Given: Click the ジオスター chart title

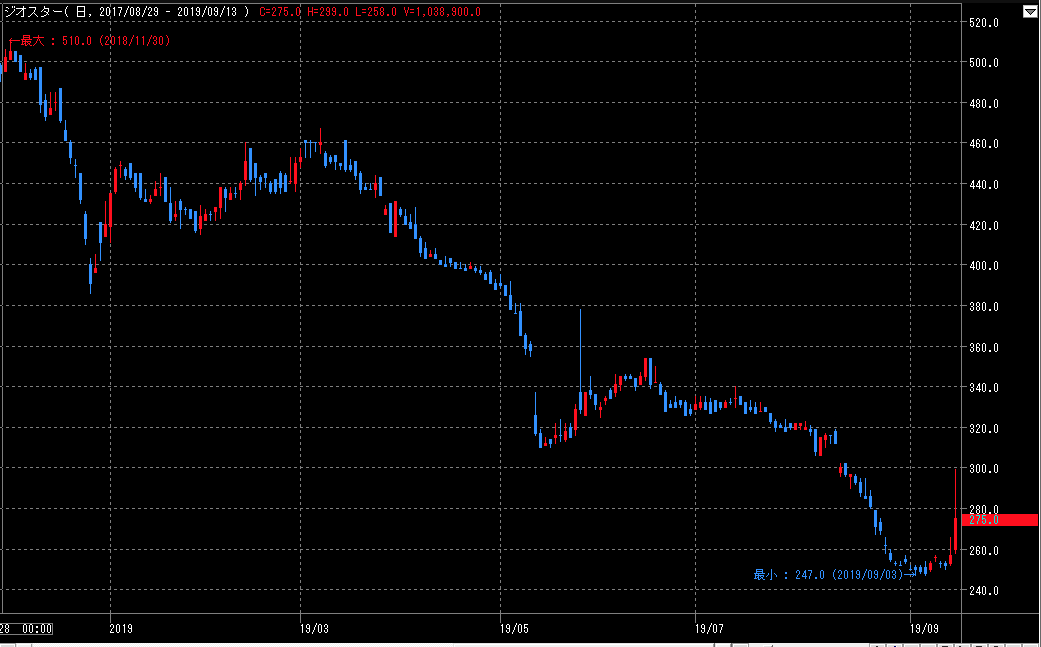Looking at the screenshot, I should click(32, 11).
